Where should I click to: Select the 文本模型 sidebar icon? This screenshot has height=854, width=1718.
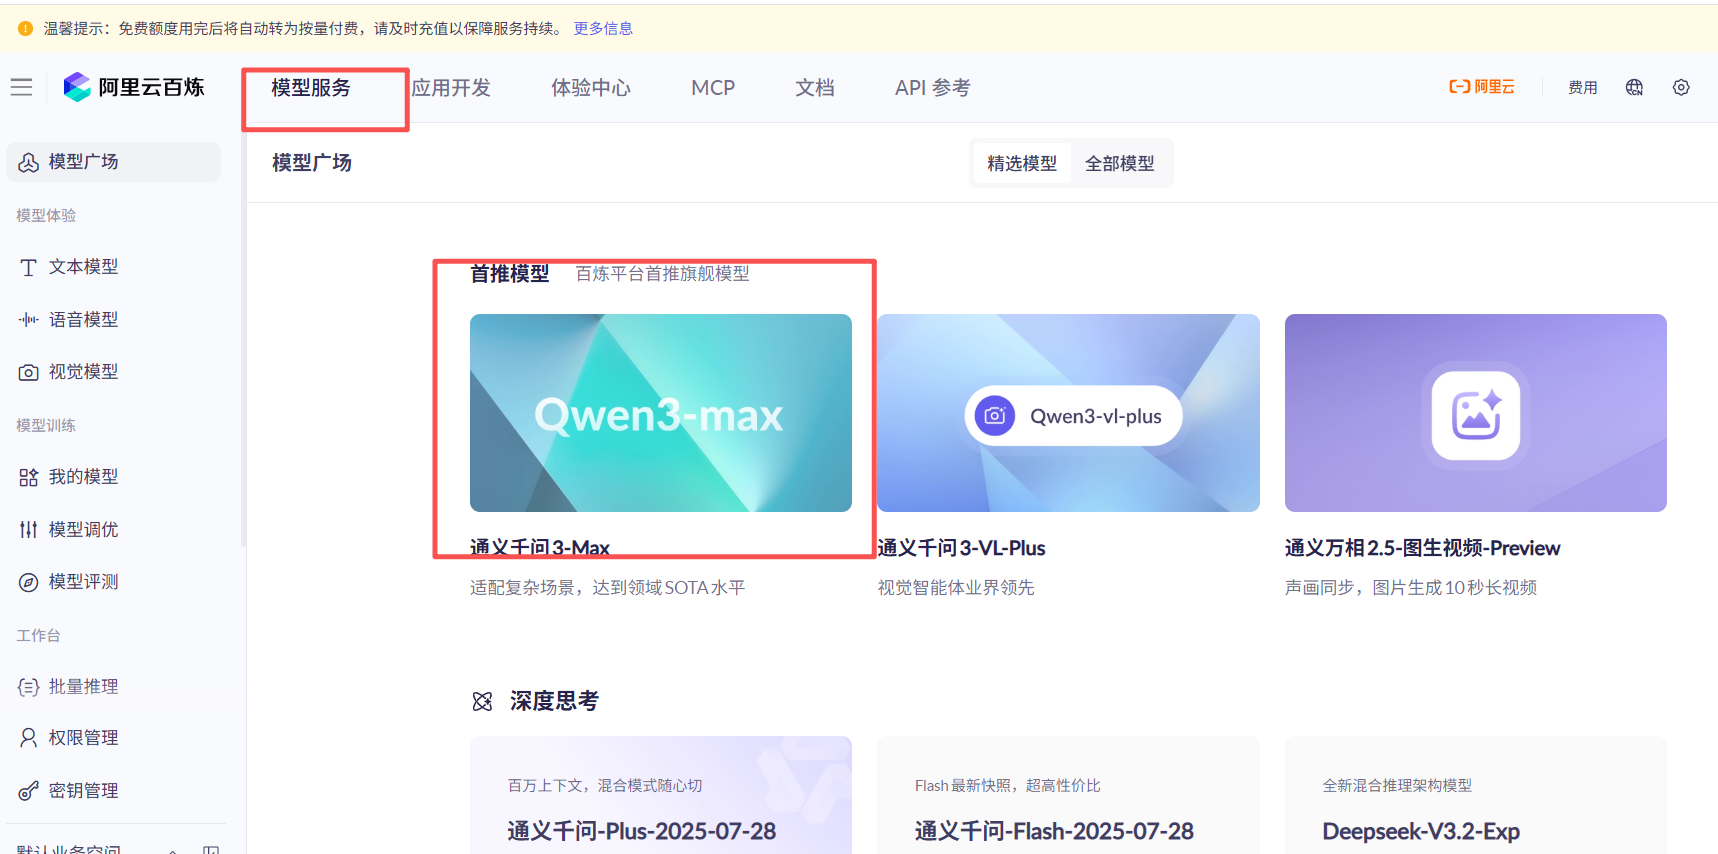click(x=28, y=267)
